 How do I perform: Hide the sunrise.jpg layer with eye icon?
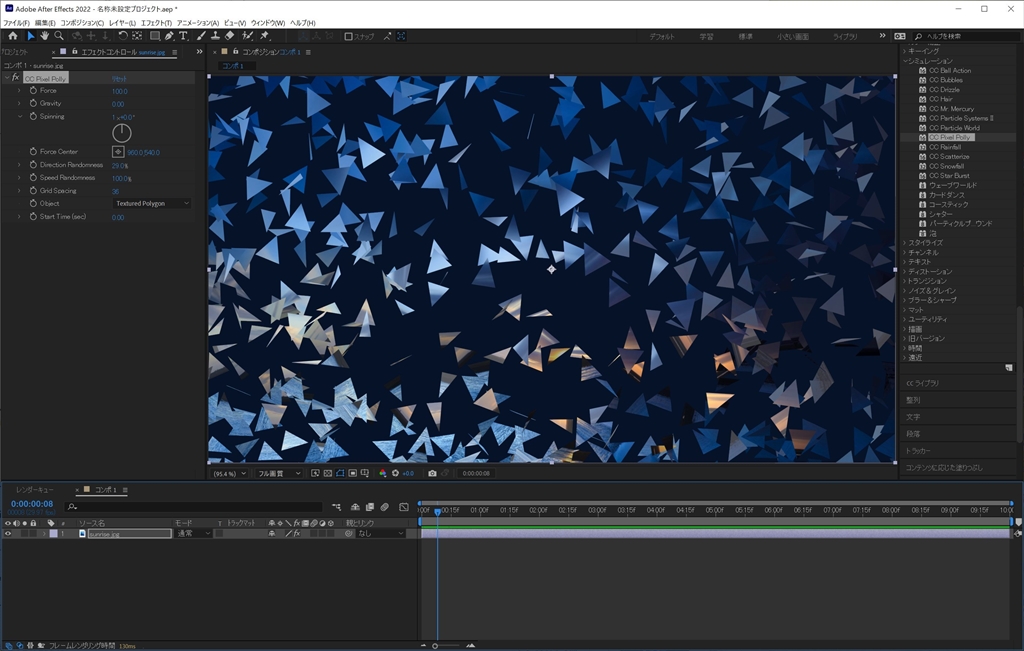(x=8, y=534)
